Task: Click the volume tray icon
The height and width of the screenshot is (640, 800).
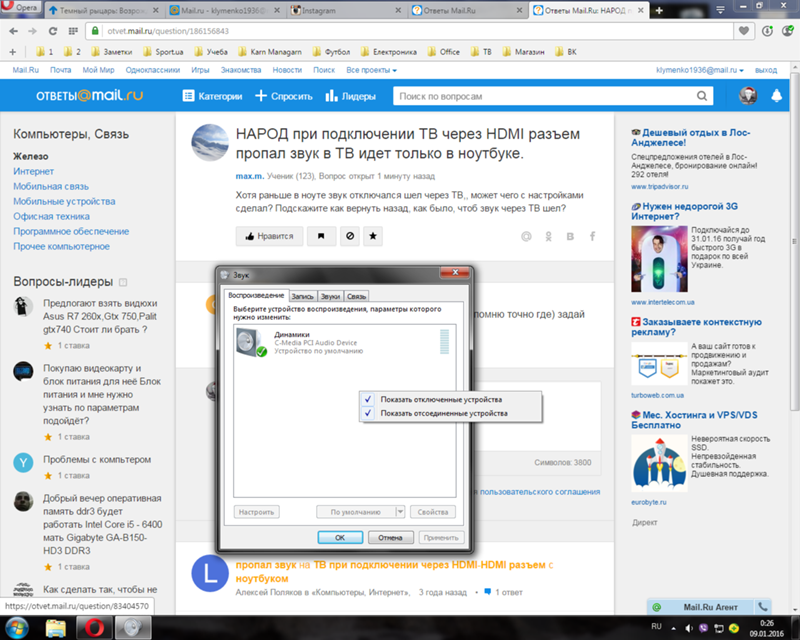Action: [689, 628]
